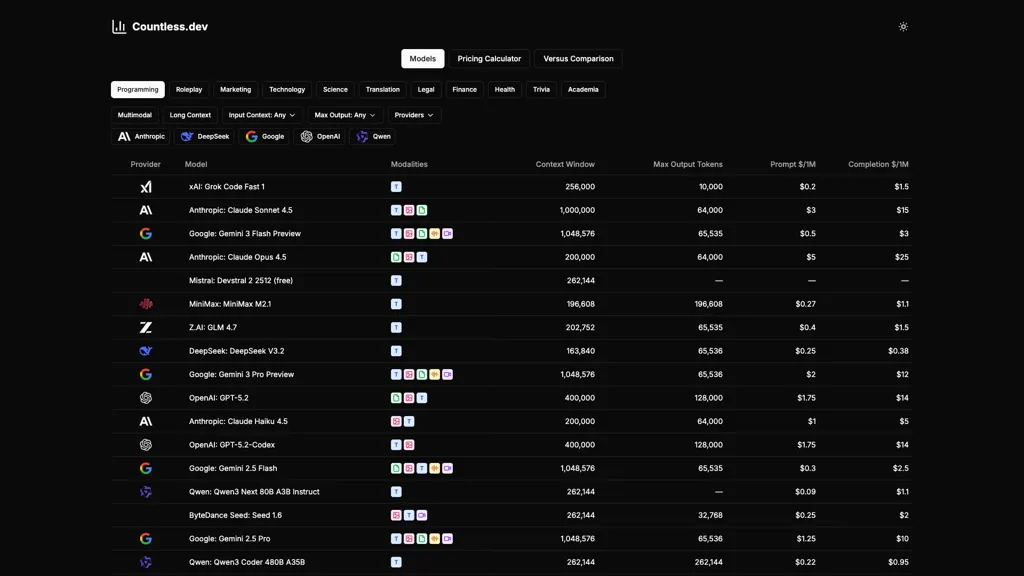Open the Max Output: Any dropdown
1024x576 pixels.
point(345,114)
